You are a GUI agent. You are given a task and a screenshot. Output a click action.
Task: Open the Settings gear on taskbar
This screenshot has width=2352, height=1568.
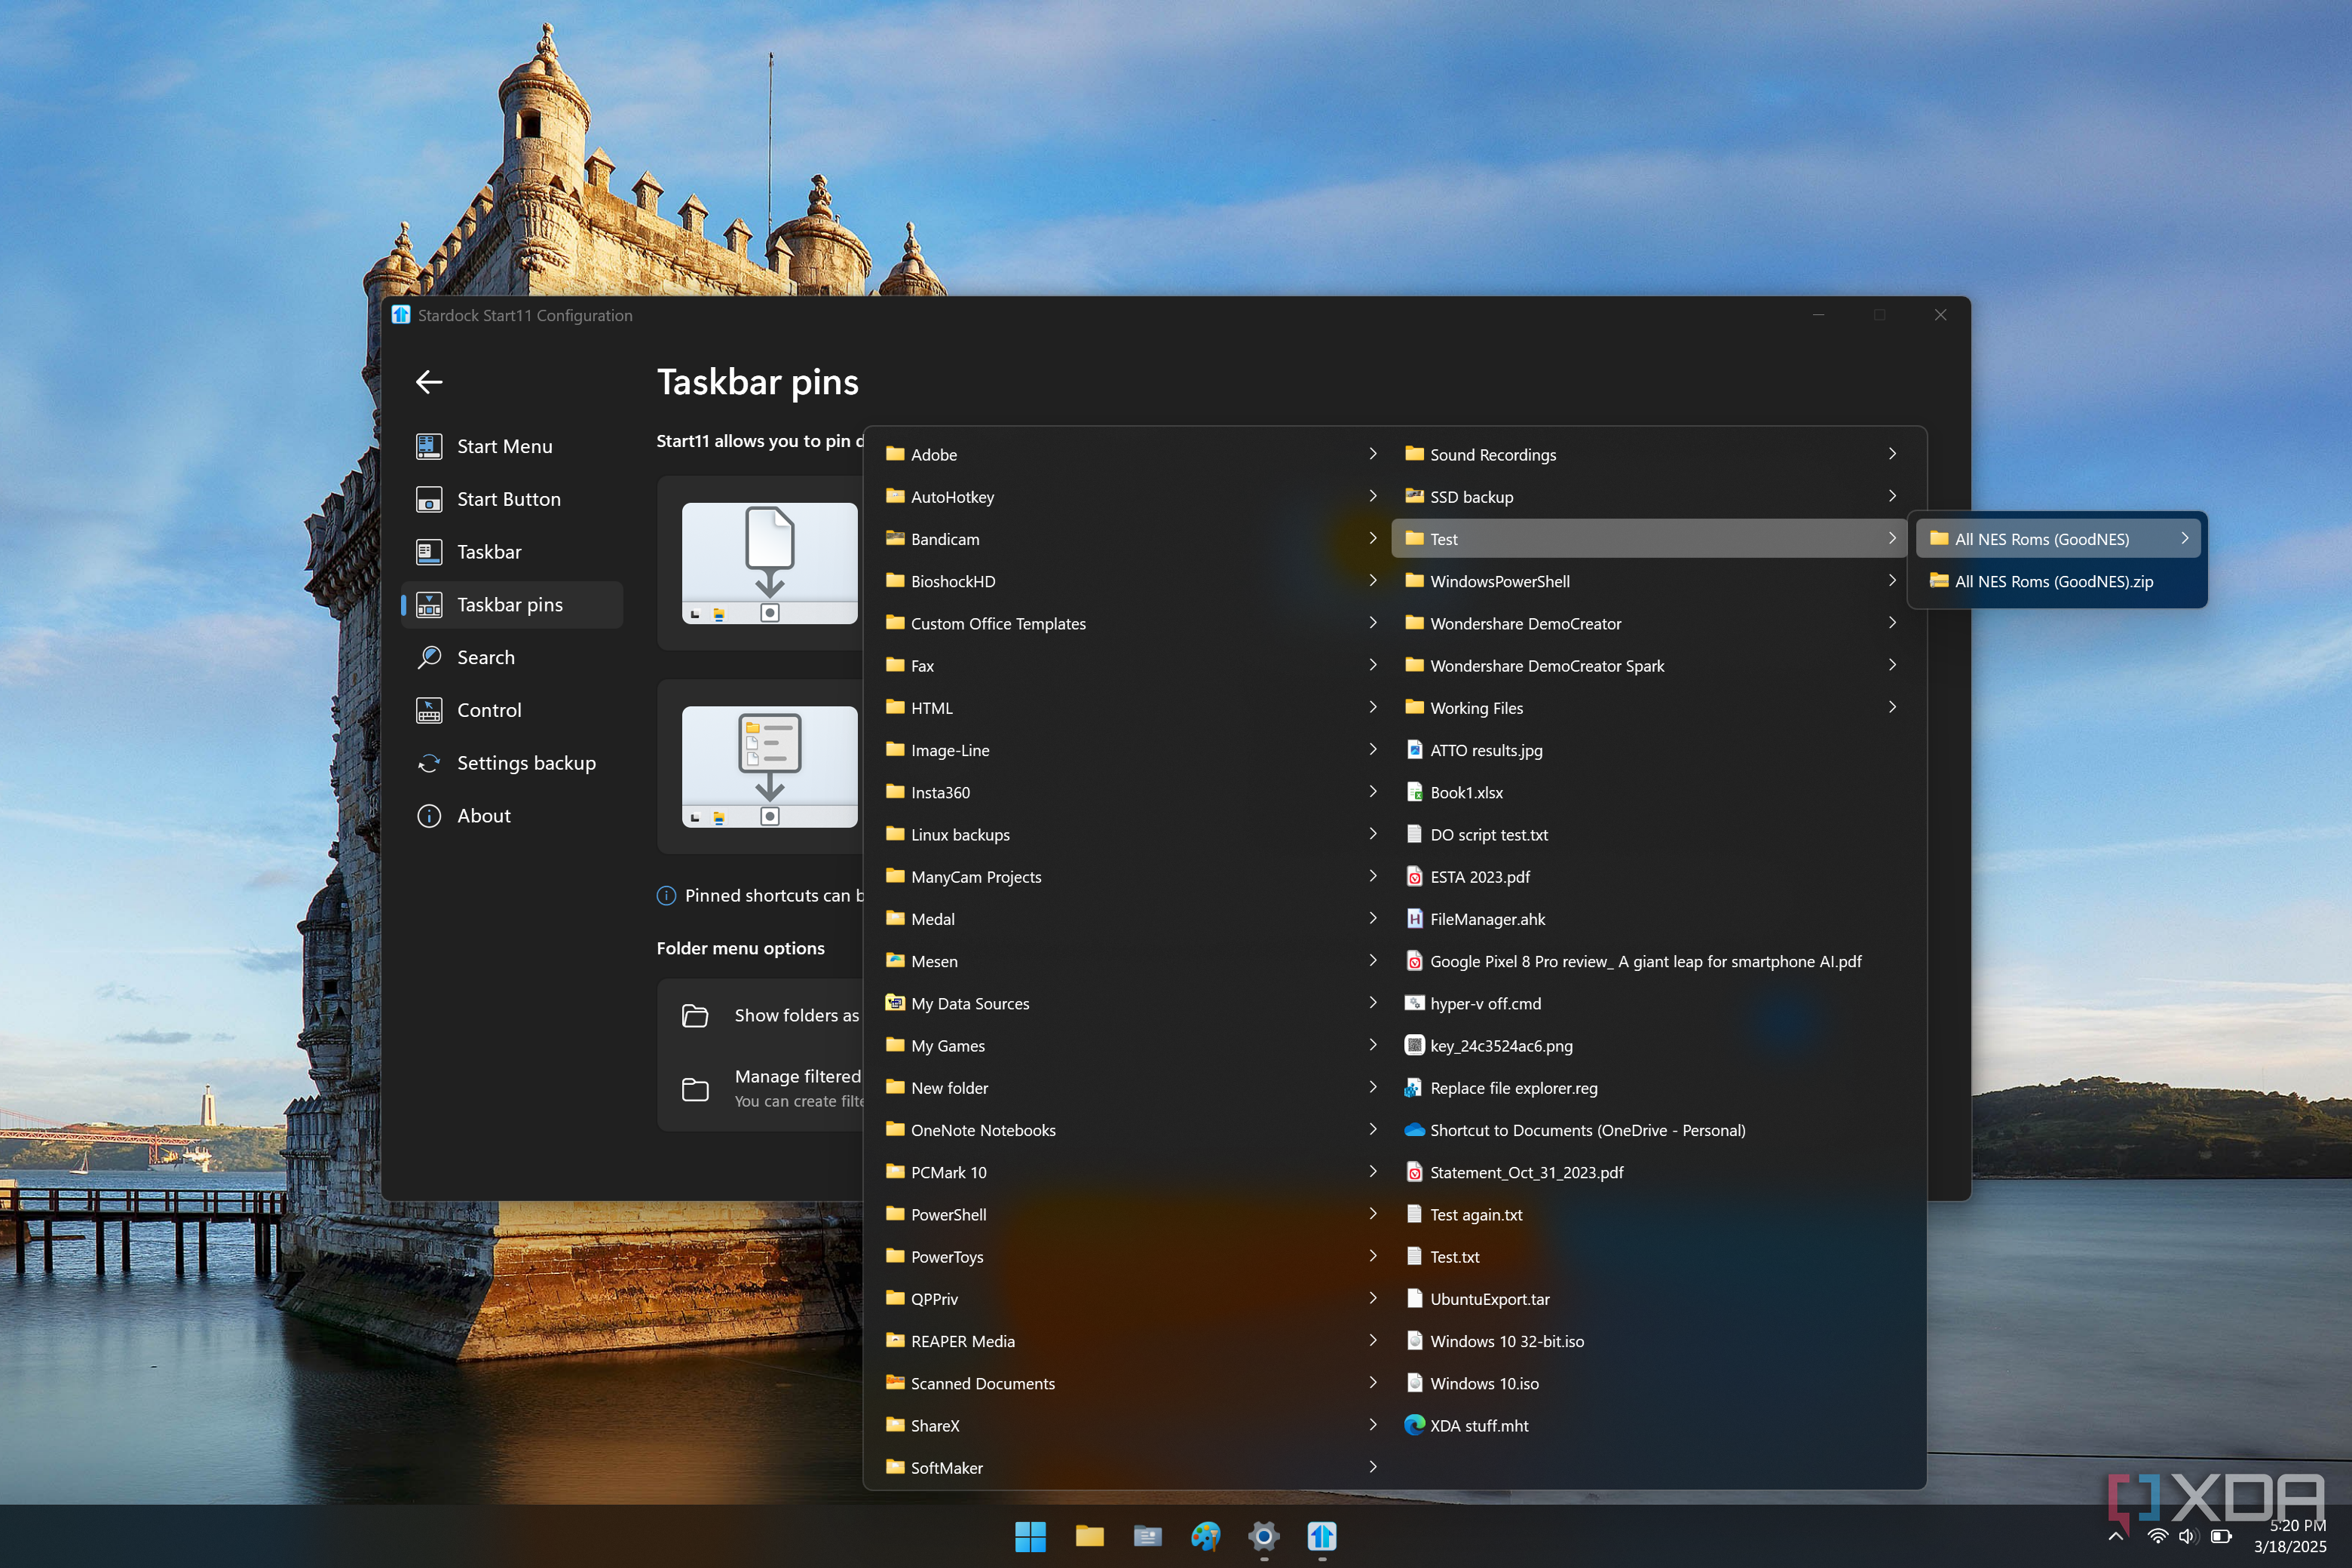coord(1264,1536)
